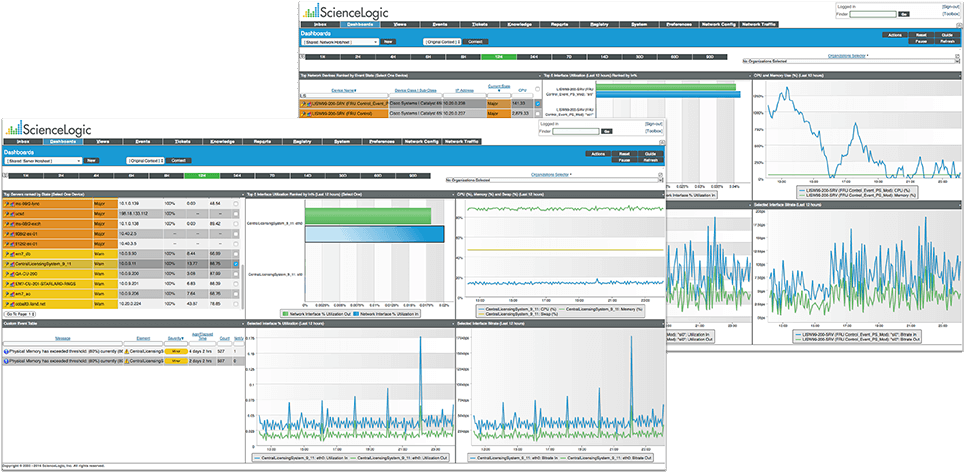Screen dimensions: 964x472
Task: Open graph icon in the em7_db row
Action: [x=12, y=254]
